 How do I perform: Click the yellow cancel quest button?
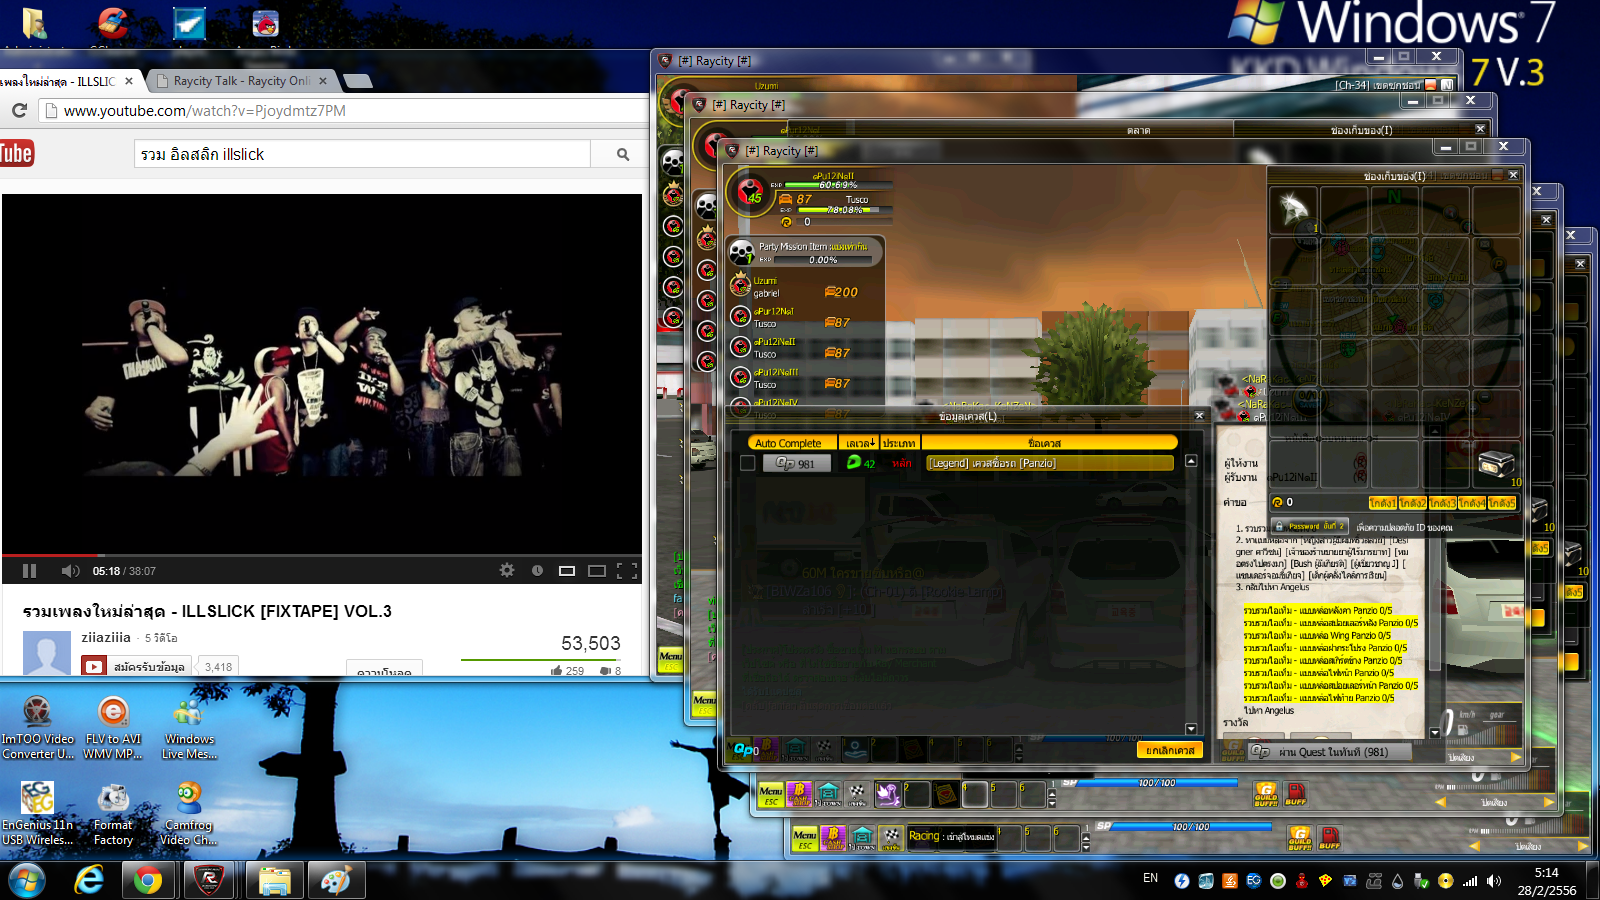coord(1170,750)
